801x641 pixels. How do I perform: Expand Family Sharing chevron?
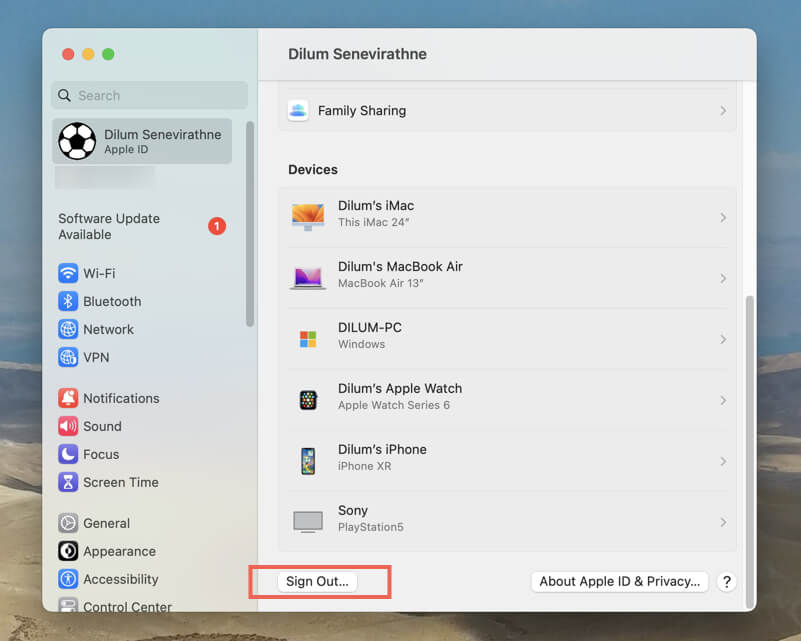click(x=723, y=111)
